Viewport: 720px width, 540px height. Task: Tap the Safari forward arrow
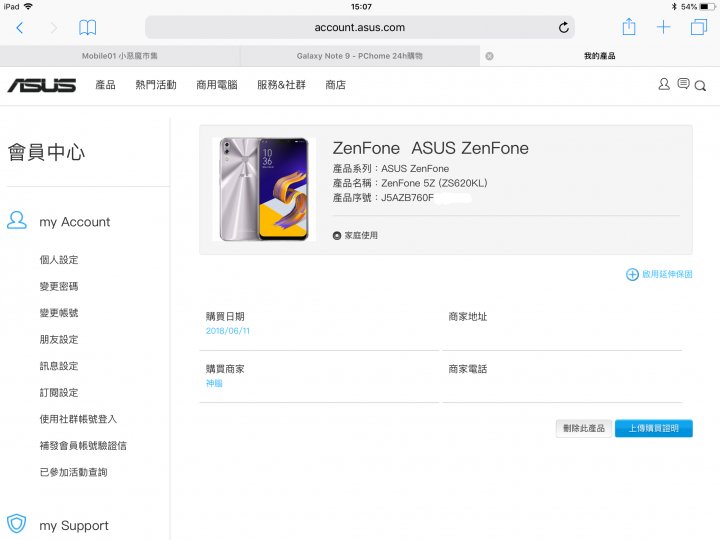point(54,28)
